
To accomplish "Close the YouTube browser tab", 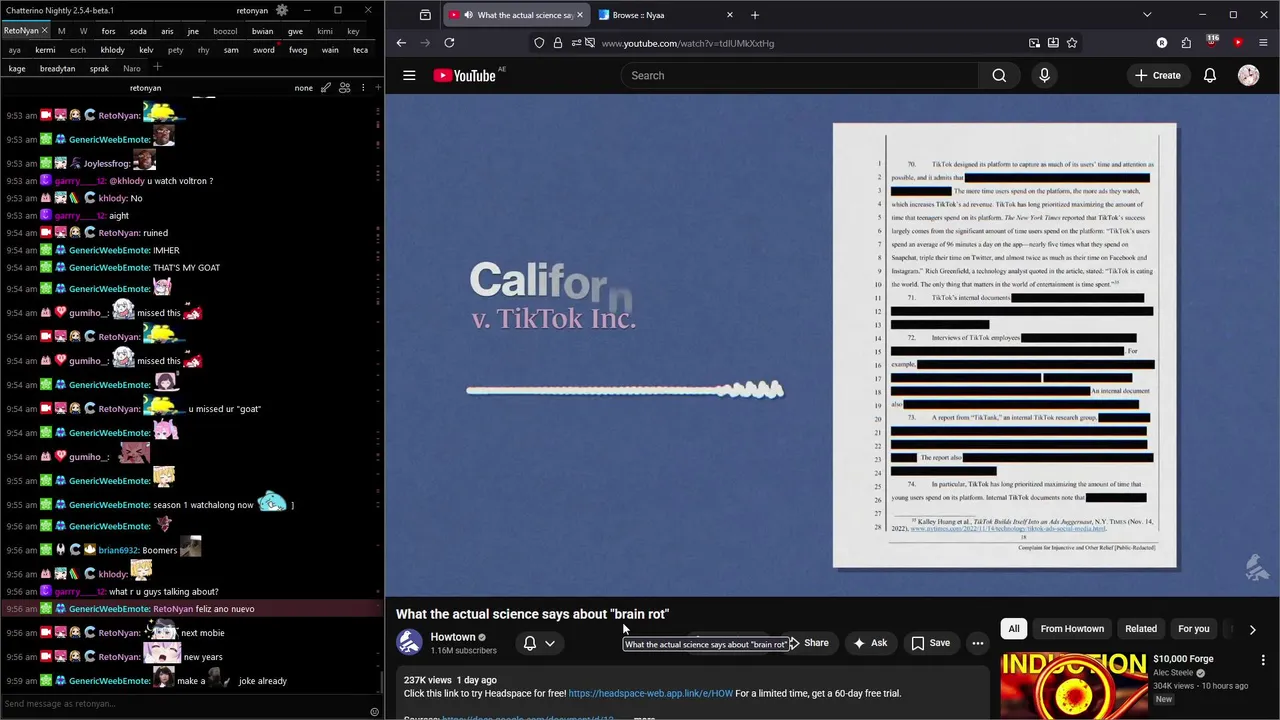I will pyautogui.click(x=580, y=15).
